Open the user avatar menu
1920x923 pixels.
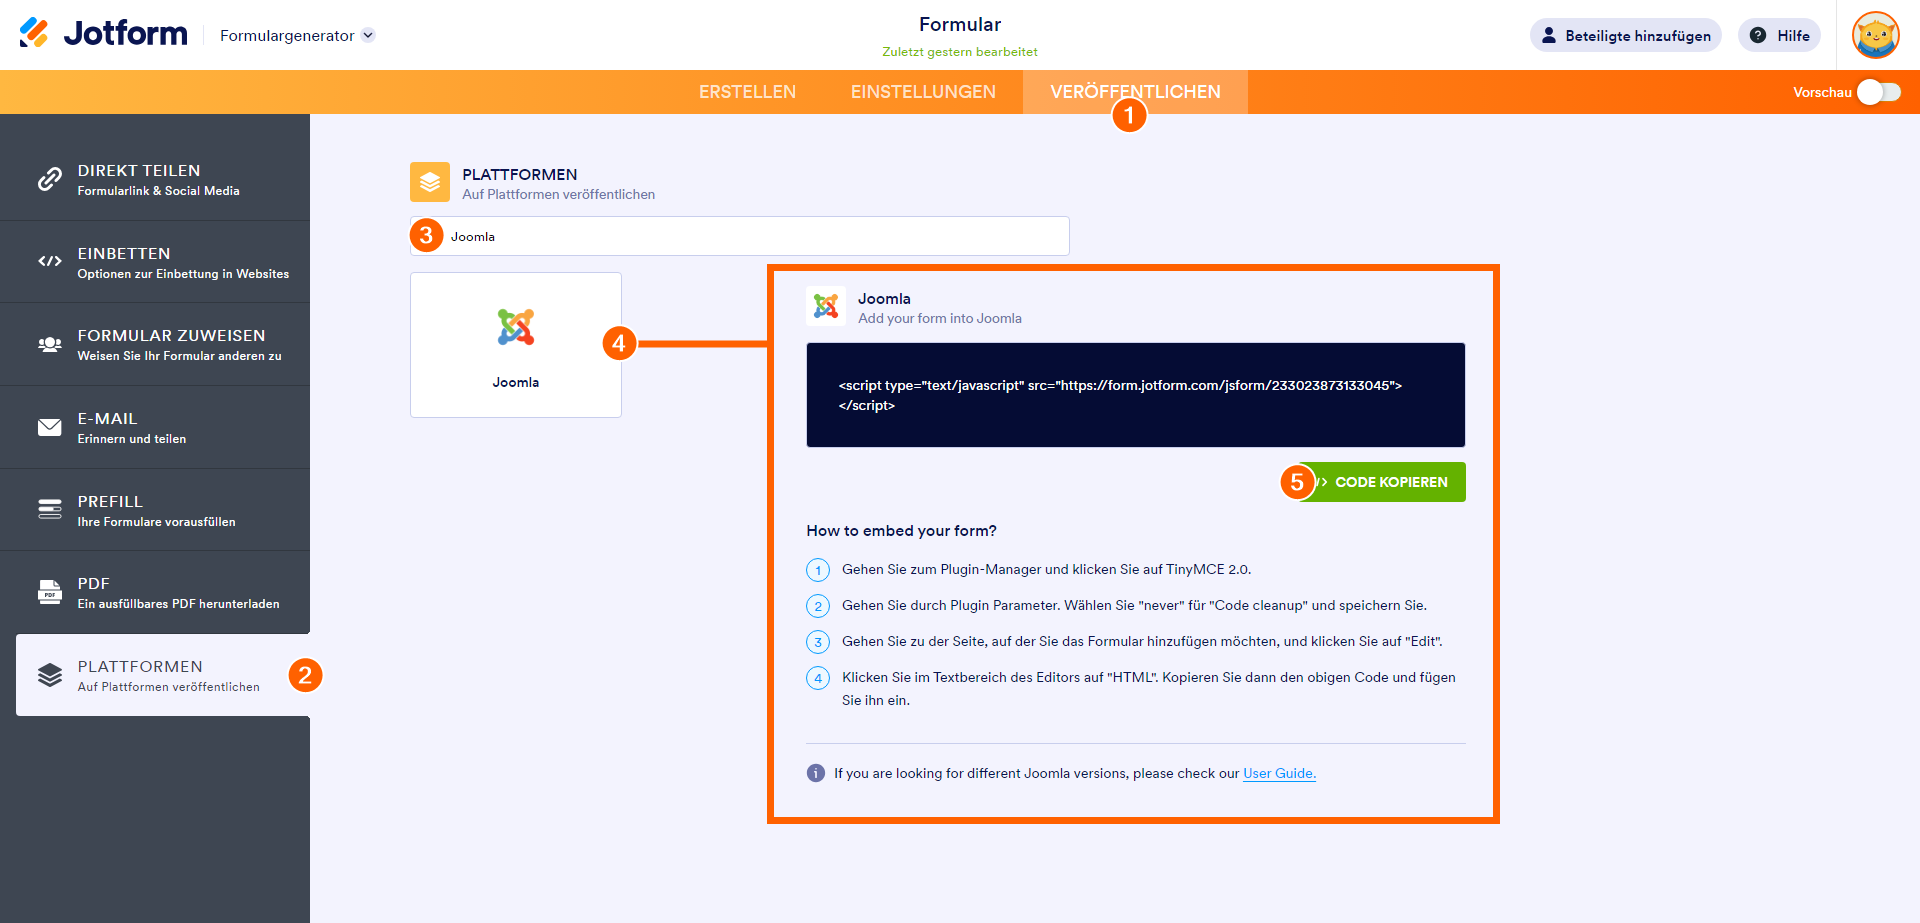(1875, 35)
